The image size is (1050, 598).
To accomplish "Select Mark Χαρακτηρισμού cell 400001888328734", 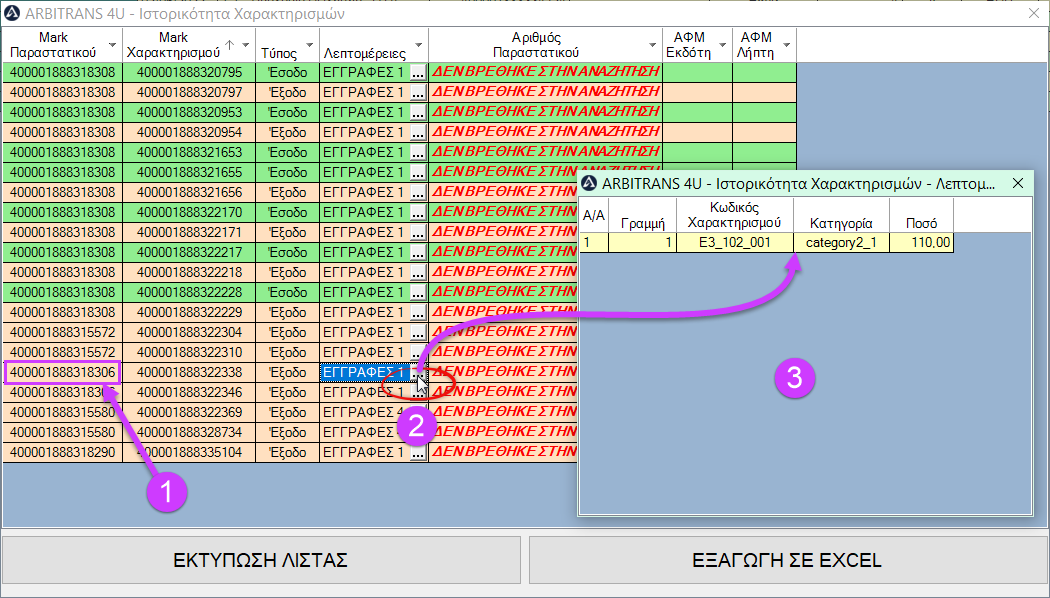I will pos(189,433).
